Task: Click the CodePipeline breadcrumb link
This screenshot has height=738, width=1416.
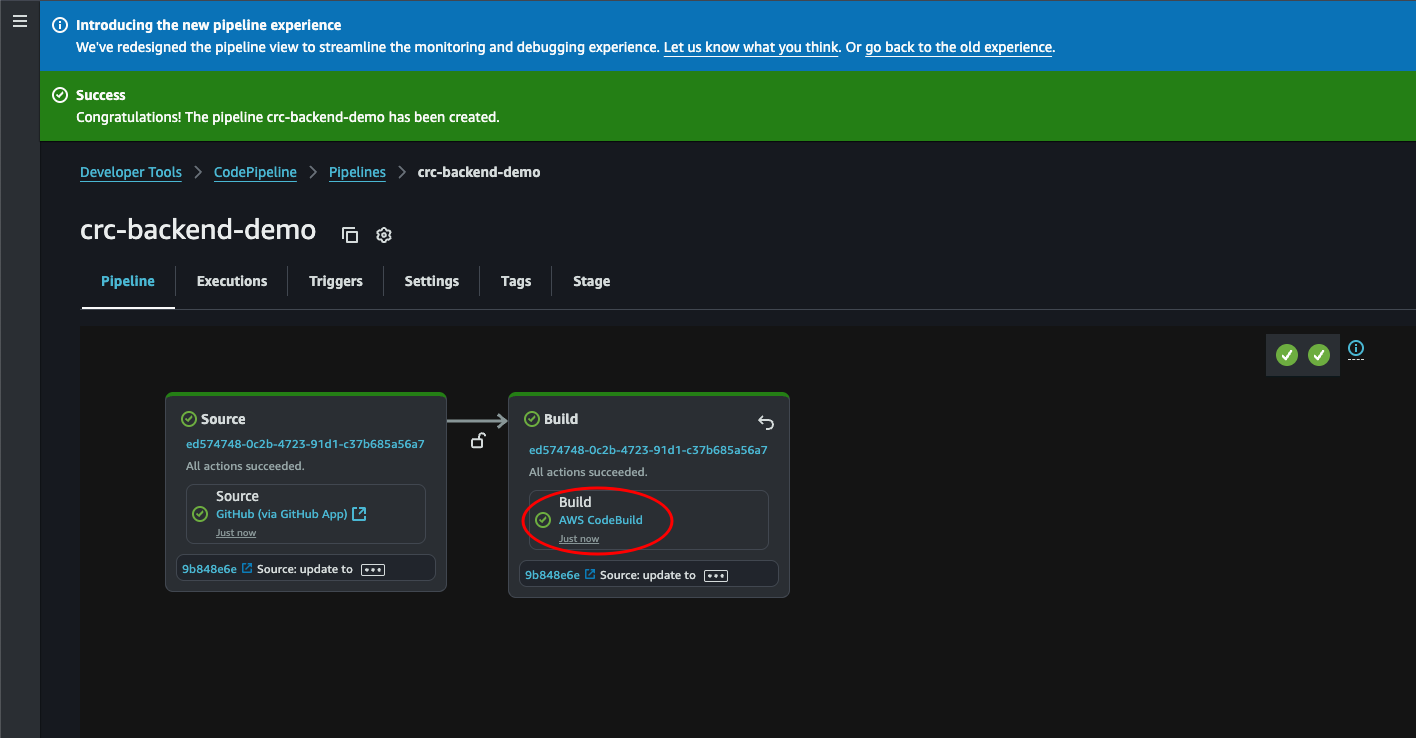Action: point(255,172)
